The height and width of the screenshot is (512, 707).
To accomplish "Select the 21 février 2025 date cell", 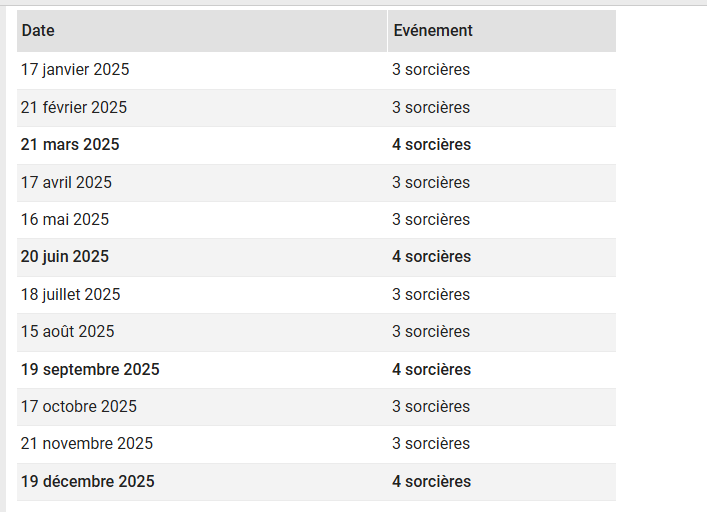I will 74,107.
